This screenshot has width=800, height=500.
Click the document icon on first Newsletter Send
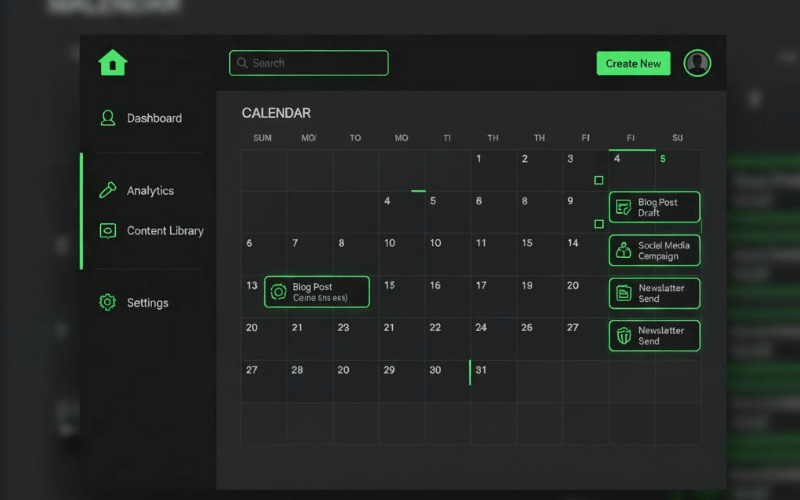(623, 293)
